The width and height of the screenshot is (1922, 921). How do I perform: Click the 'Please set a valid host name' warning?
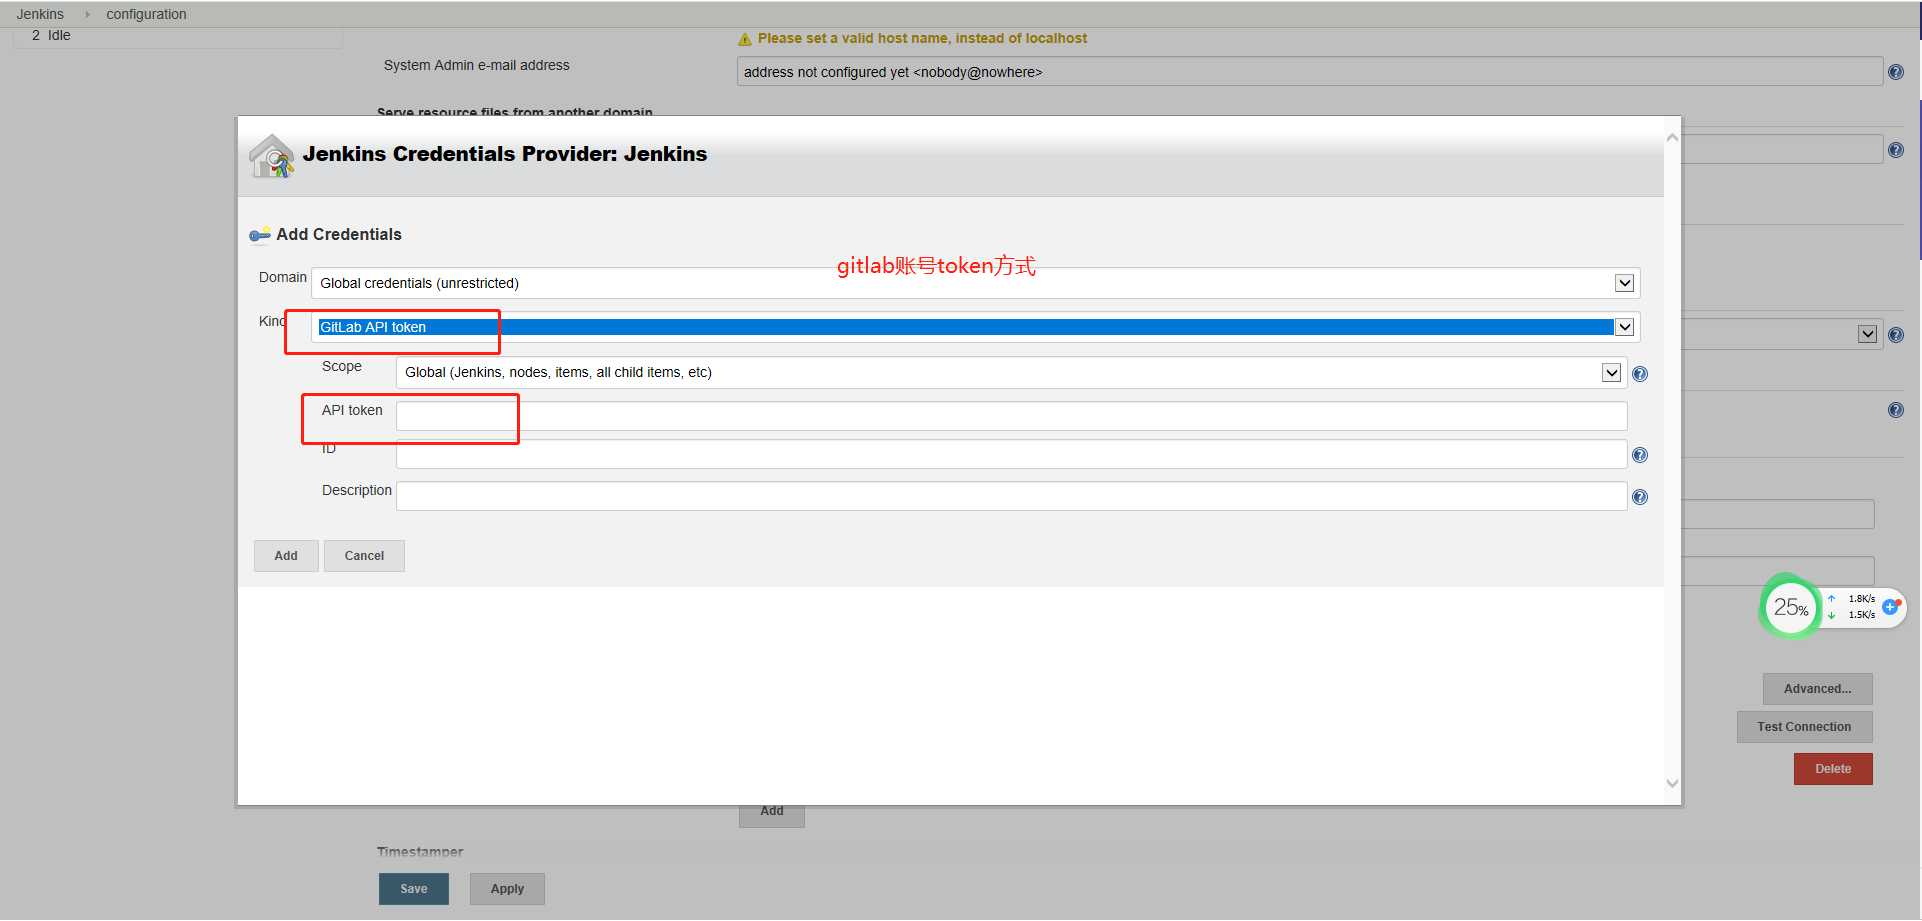[922, 38]
